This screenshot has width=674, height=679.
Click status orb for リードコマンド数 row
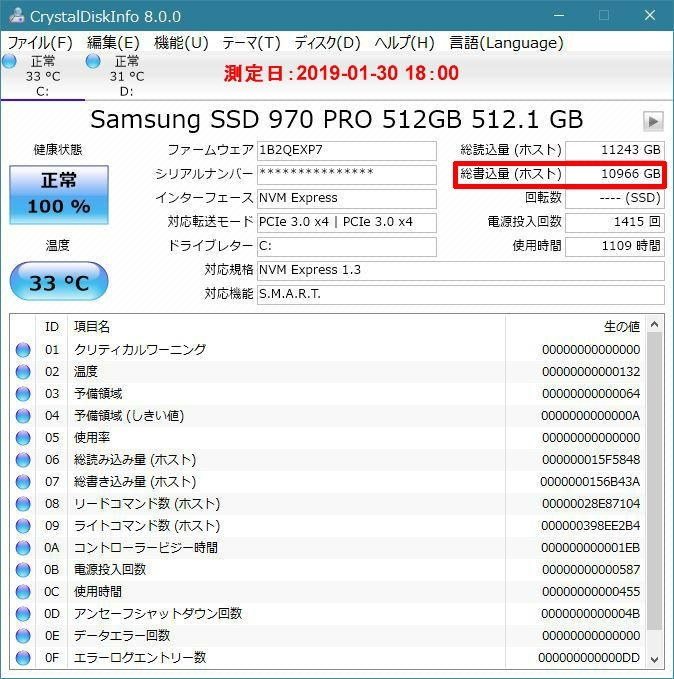(23, 504)
